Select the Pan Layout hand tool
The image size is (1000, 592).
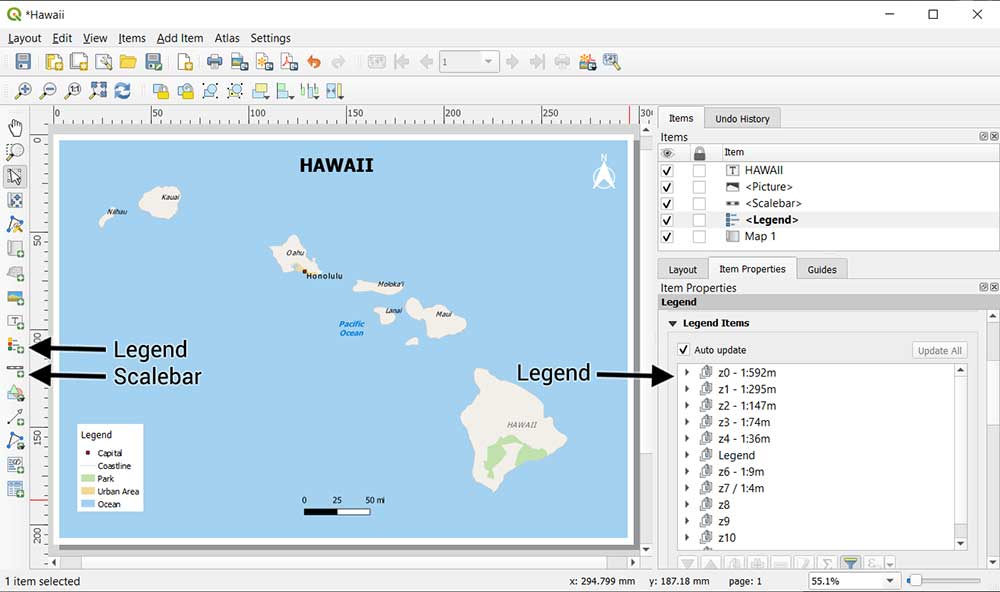15,128
